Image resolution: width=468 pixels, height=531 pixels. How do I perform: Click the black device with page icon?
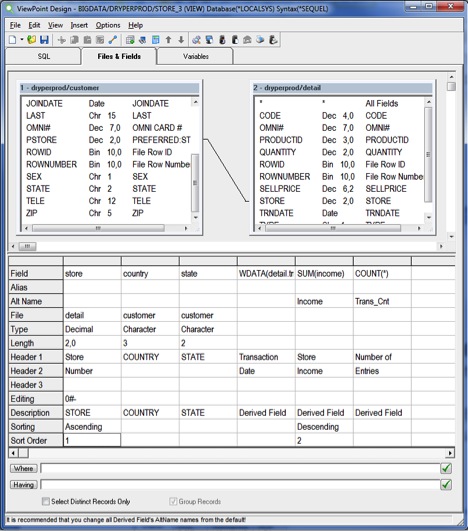(x=235, y=40)
